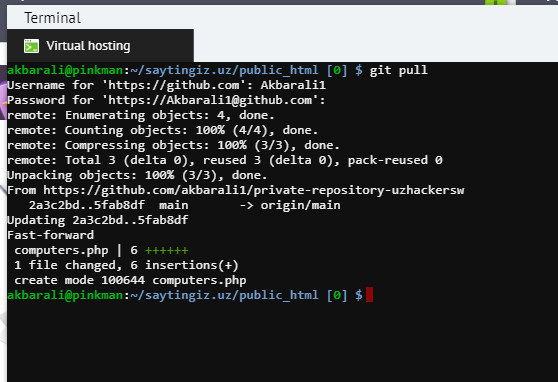Click 'Updating 2a3c2bd..5fab8df' line

click(x=98, y=220)
